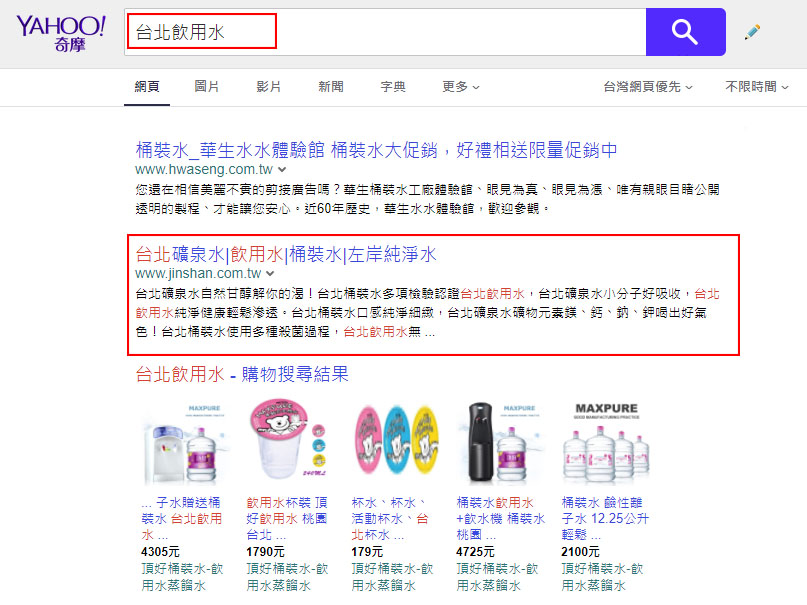This screenshot has height=605, width=807.
Task: Click the purple search magnifier button
Action: click(686, 32)
